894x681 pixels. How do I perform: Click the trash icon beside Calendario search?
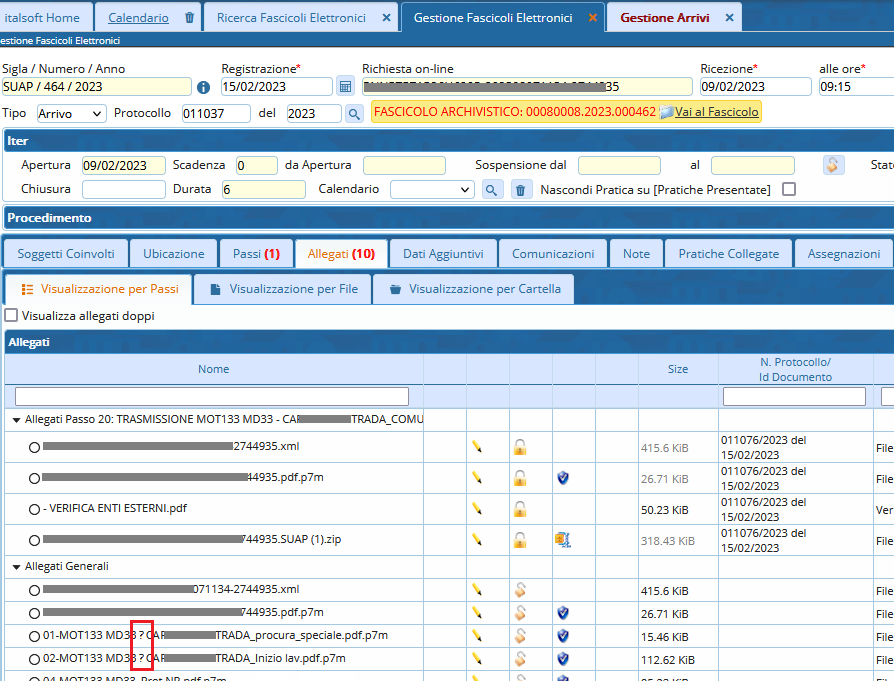point(520,189)
